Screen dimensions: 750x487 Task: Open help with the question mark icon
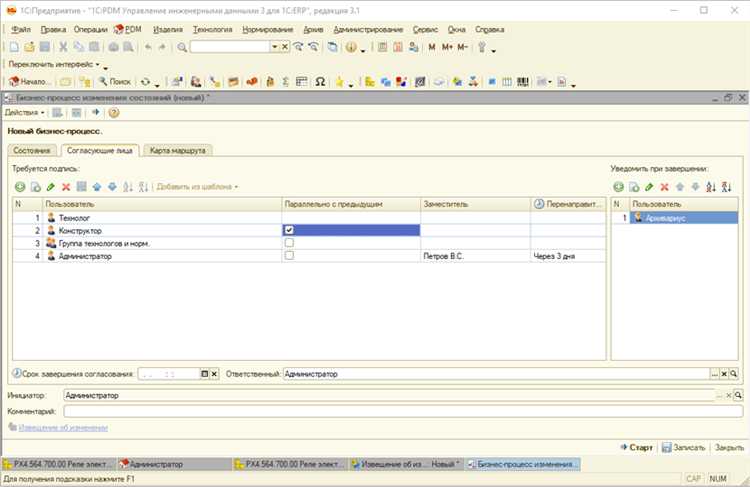click(x=114, y=112)
